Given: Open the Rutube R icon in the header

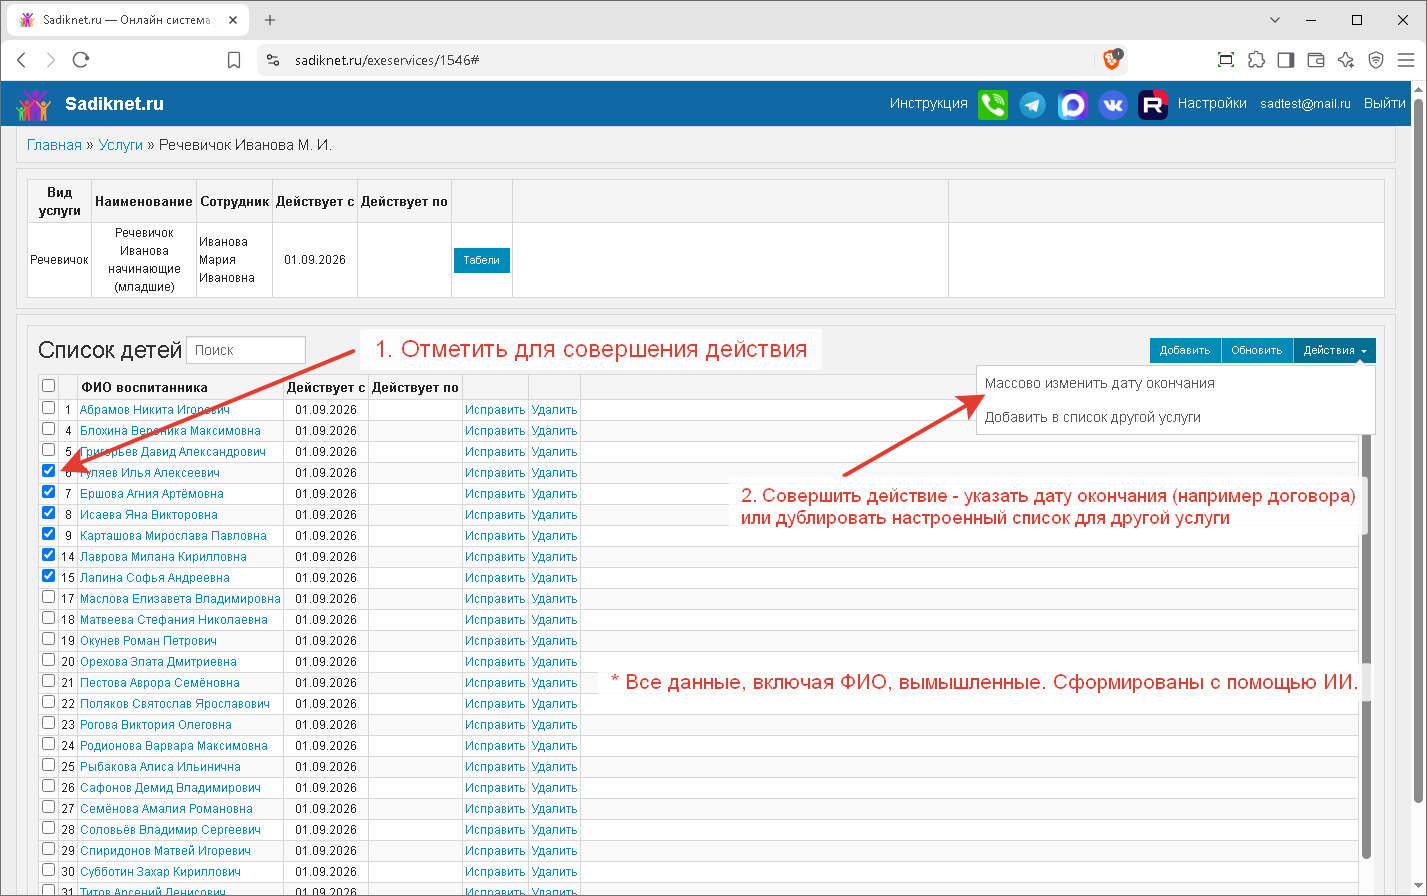Looking at the screenshot, I should coord(1153,105).
